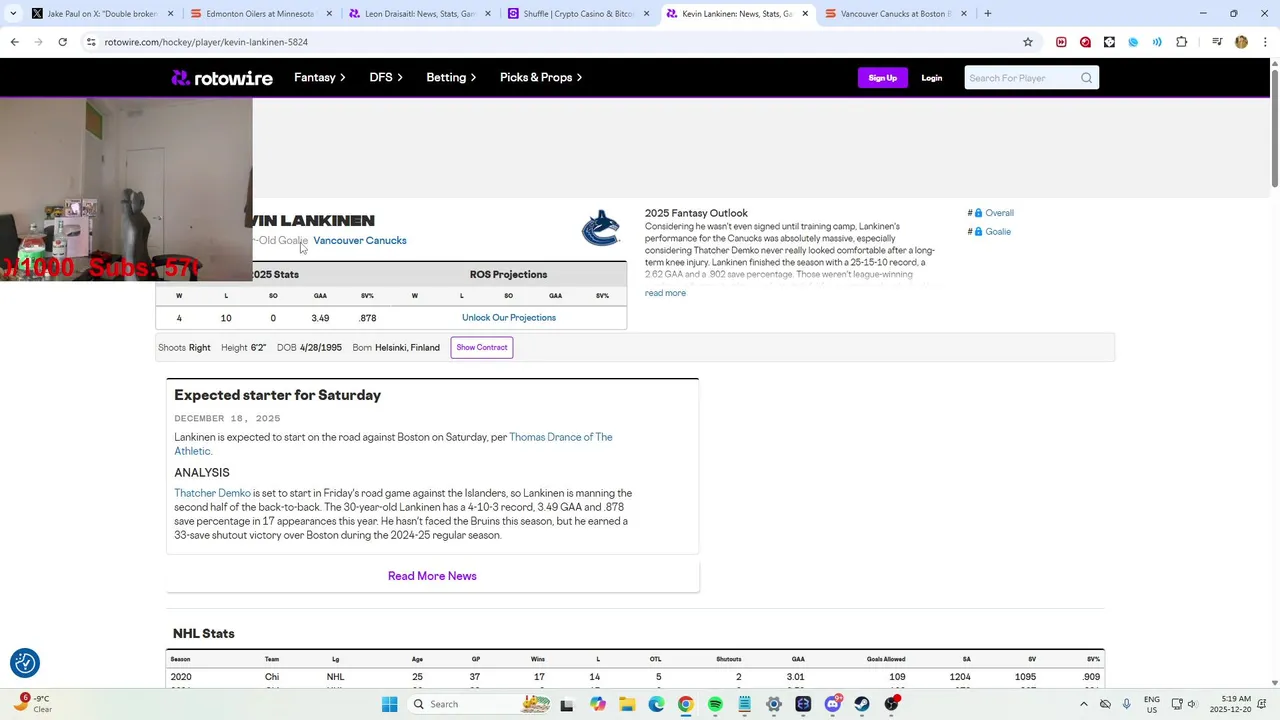Open Steam from the taskbar
Image resolution: width=1280 pixels, height=720 pixels.
(862, 704)
